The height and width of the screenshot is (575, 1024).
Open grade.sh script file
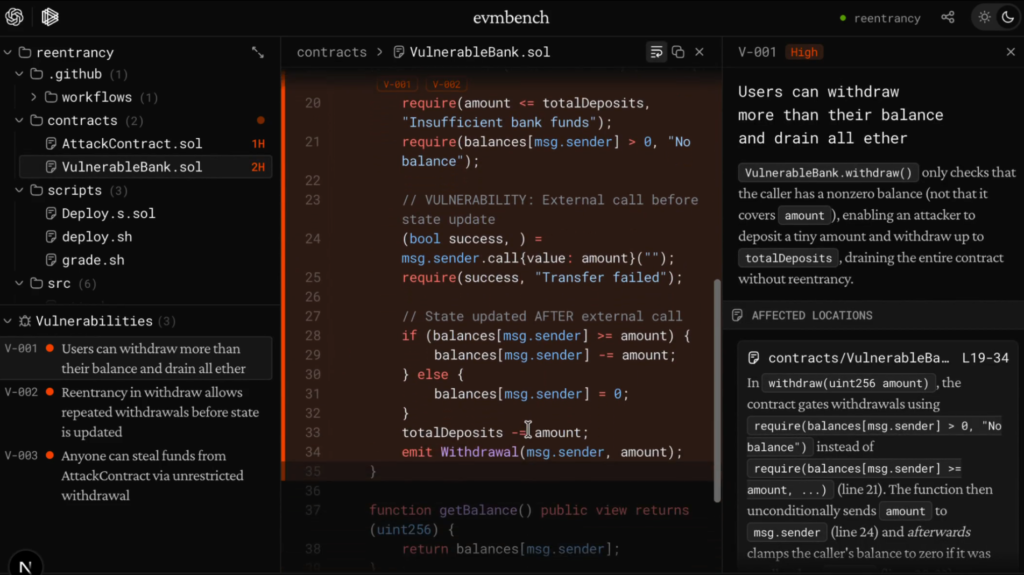coord(93,260)
